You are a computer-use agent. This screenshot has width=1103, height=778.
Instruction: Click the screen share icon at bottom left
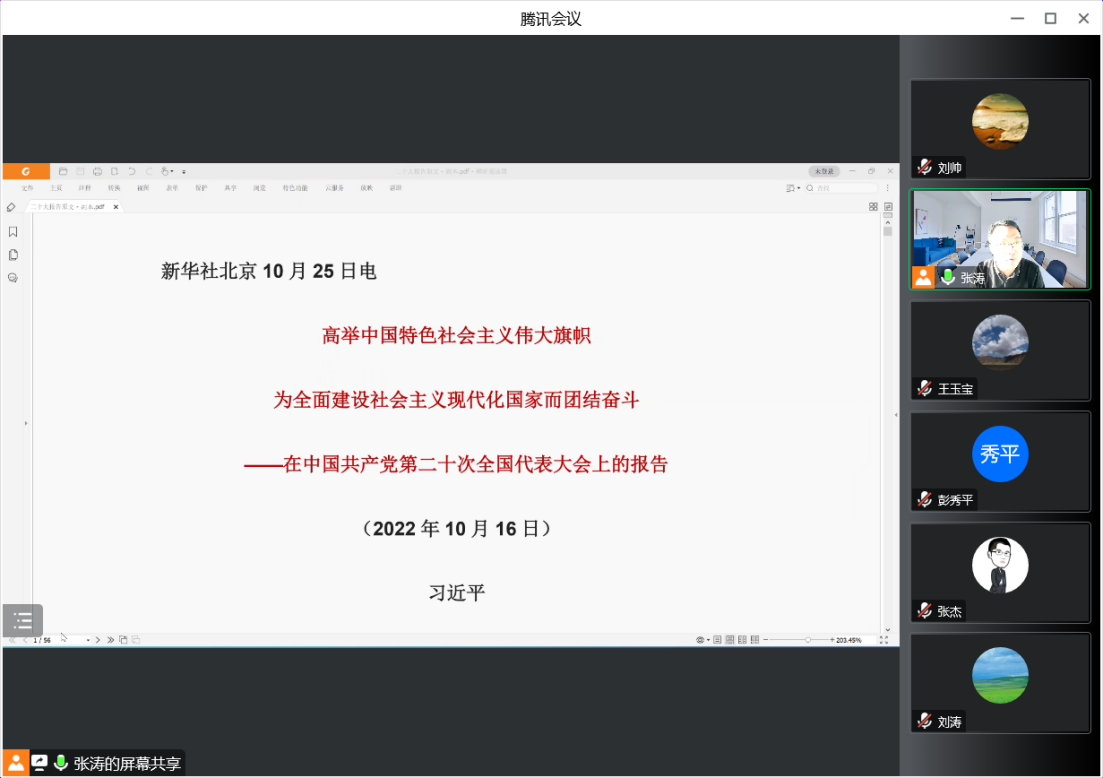click(40, 763)
